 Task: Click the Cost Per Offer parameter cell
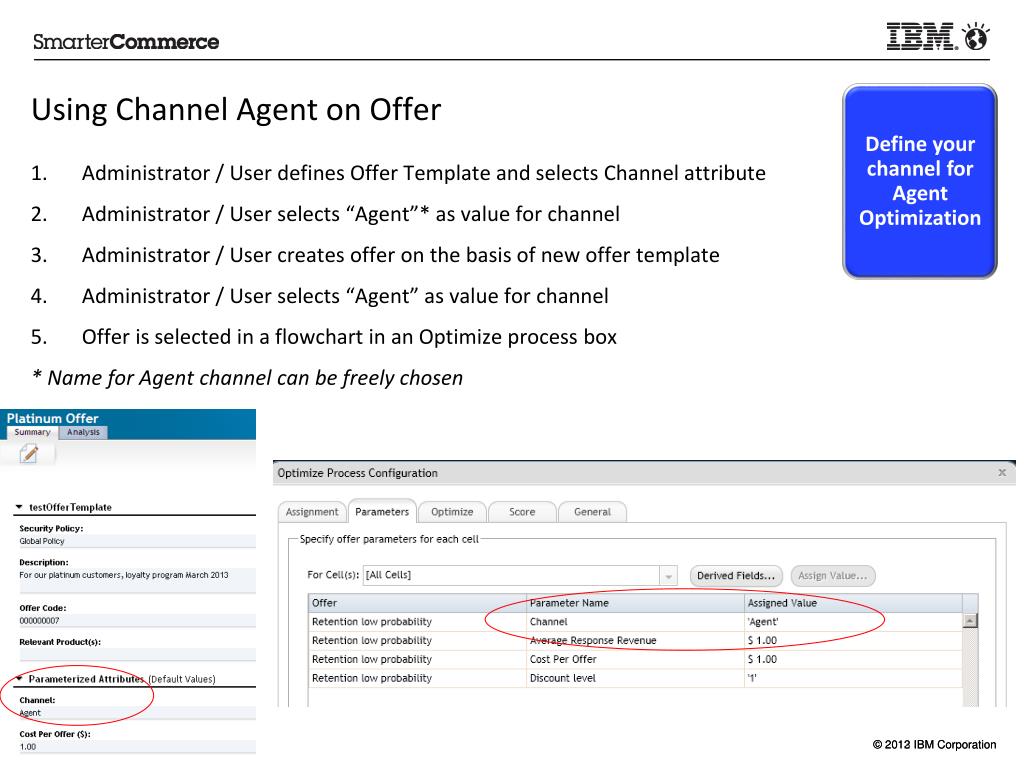coord(635,660)
